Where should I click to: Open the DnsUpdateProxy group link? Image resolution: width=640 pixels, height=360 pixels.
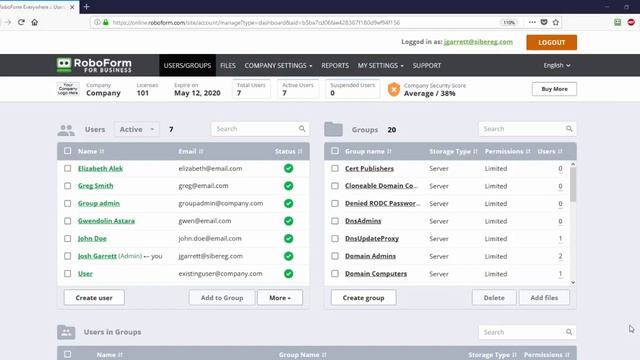372,238
